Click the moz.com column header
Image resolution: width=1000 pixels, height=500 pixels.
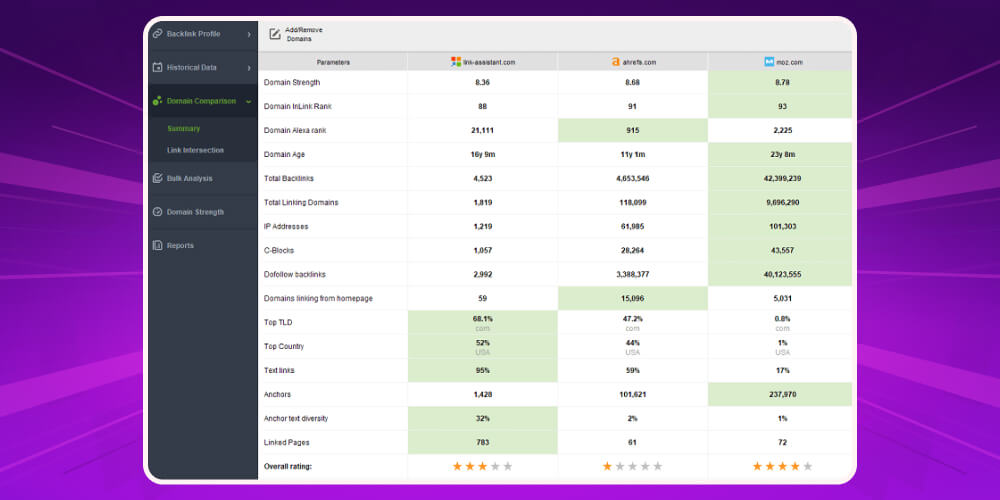click(x=780, y=62)
